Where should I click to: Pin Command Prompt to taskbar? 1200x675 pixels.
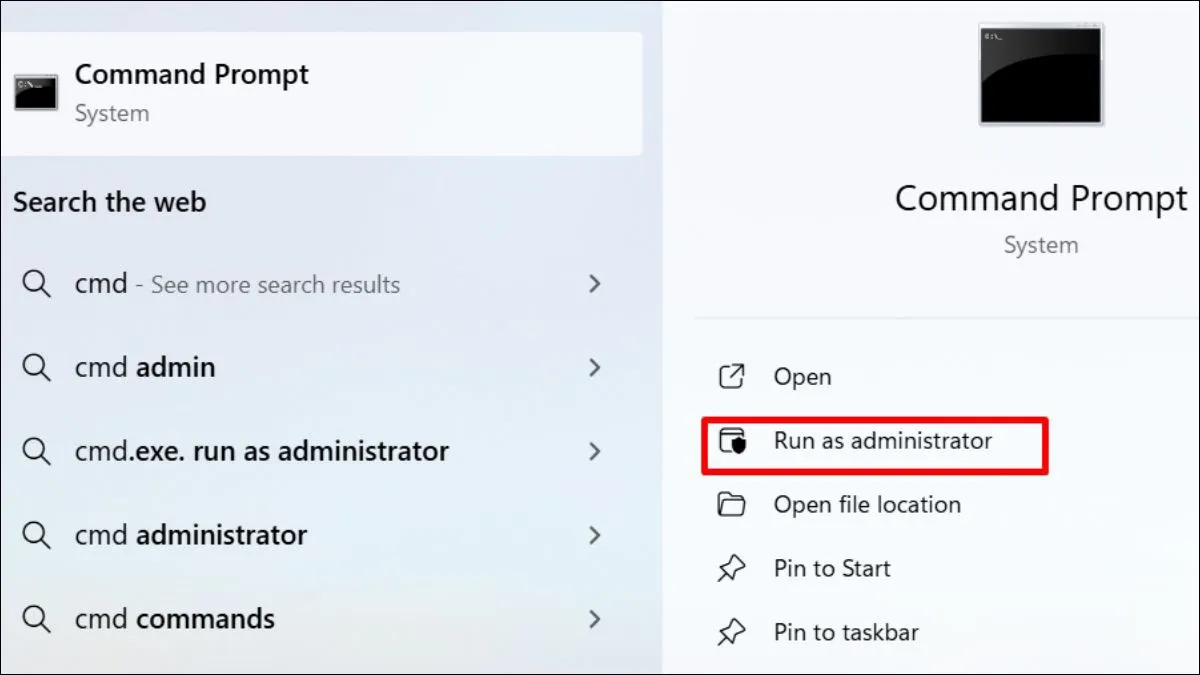pyautogui.click(x=843, y=632)
